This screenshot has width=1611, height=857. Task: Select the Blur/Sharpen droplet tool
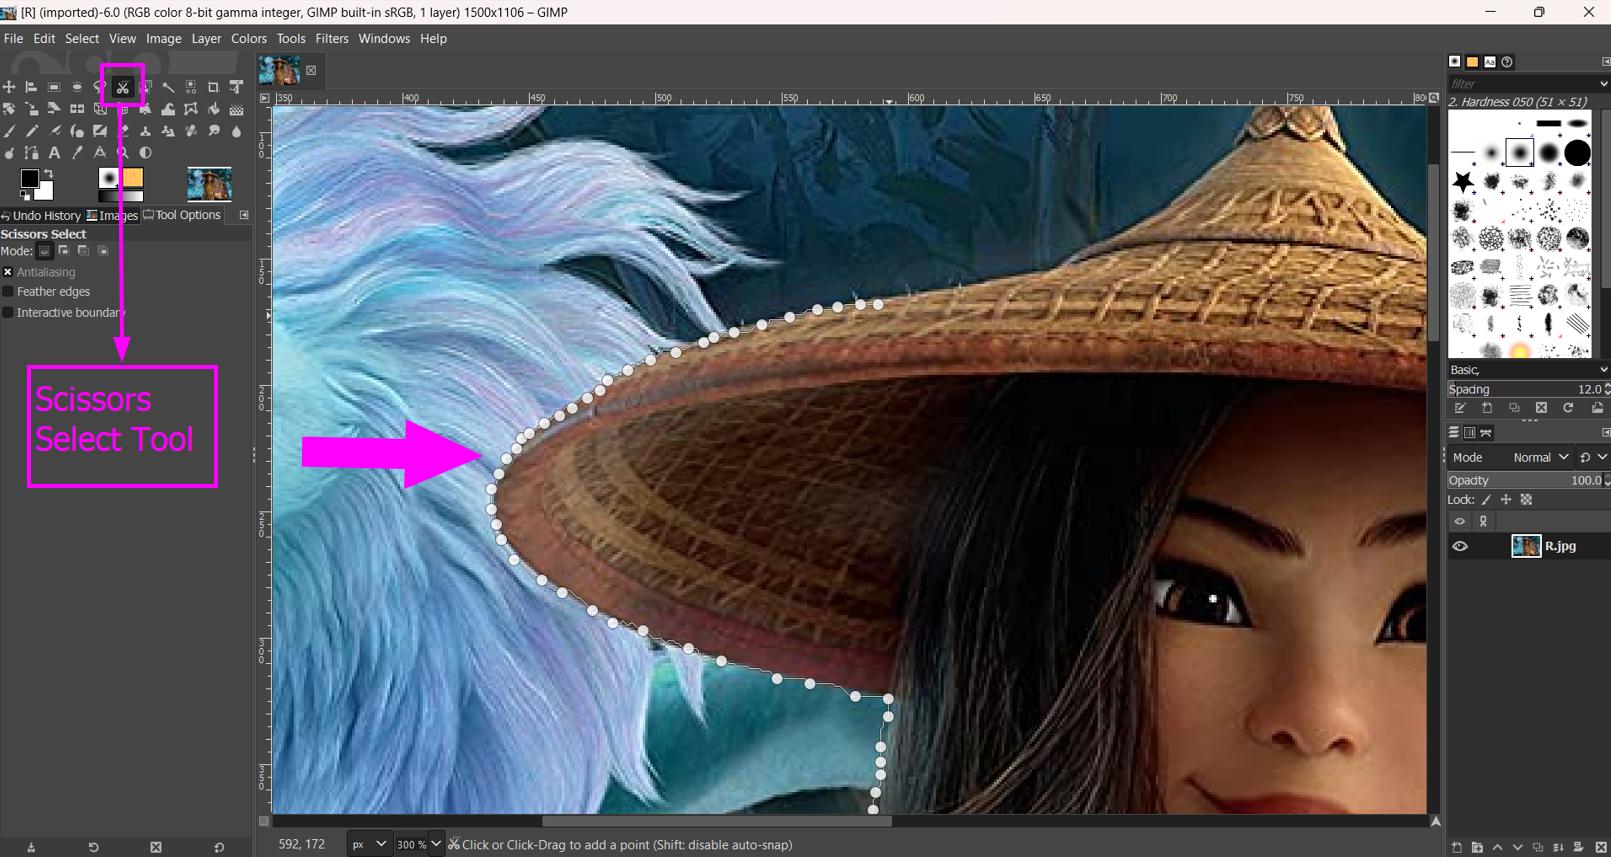236,131
